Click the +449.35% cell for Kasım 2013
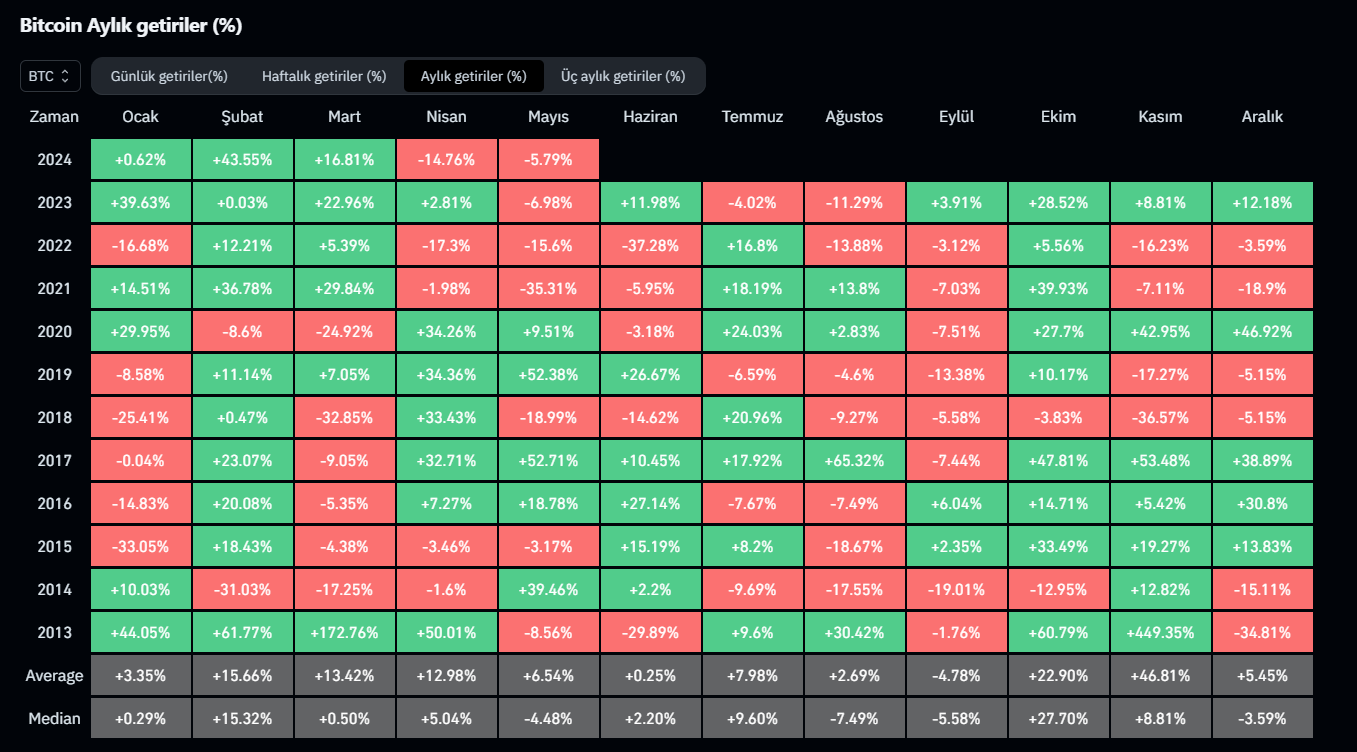This screenshot has width=1357, height=752. click(1160, 632)
